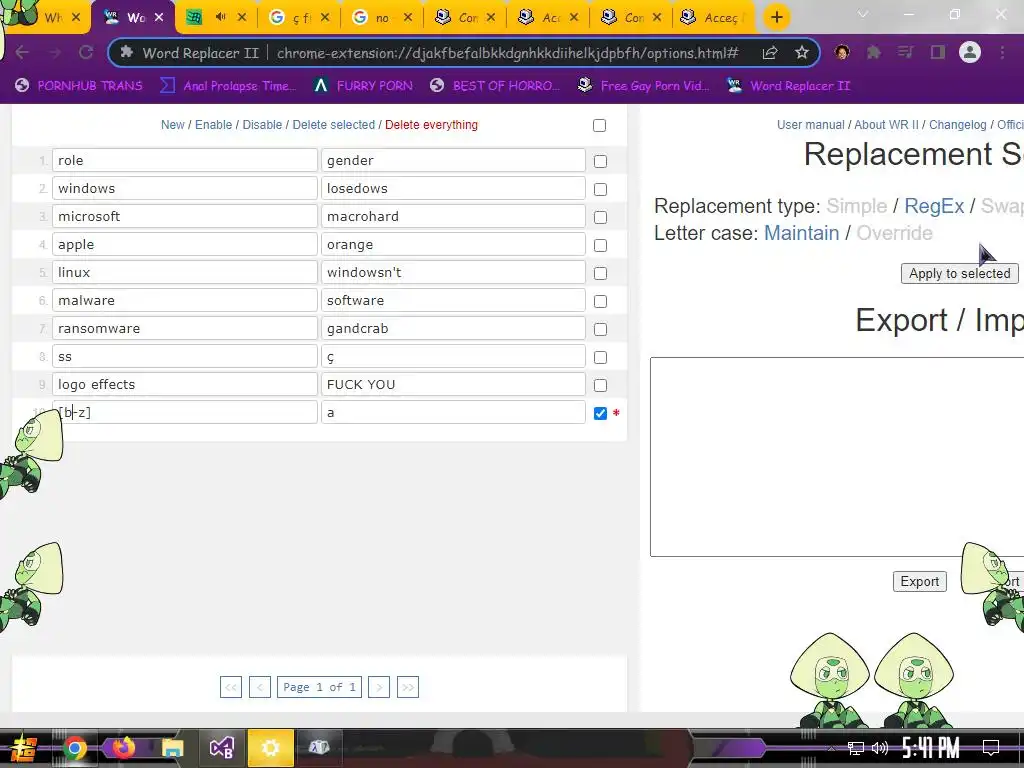Viewport: 1024px width, 768px height.
Task: Switch to the first browser tab
Action: [x=46, y=18]
